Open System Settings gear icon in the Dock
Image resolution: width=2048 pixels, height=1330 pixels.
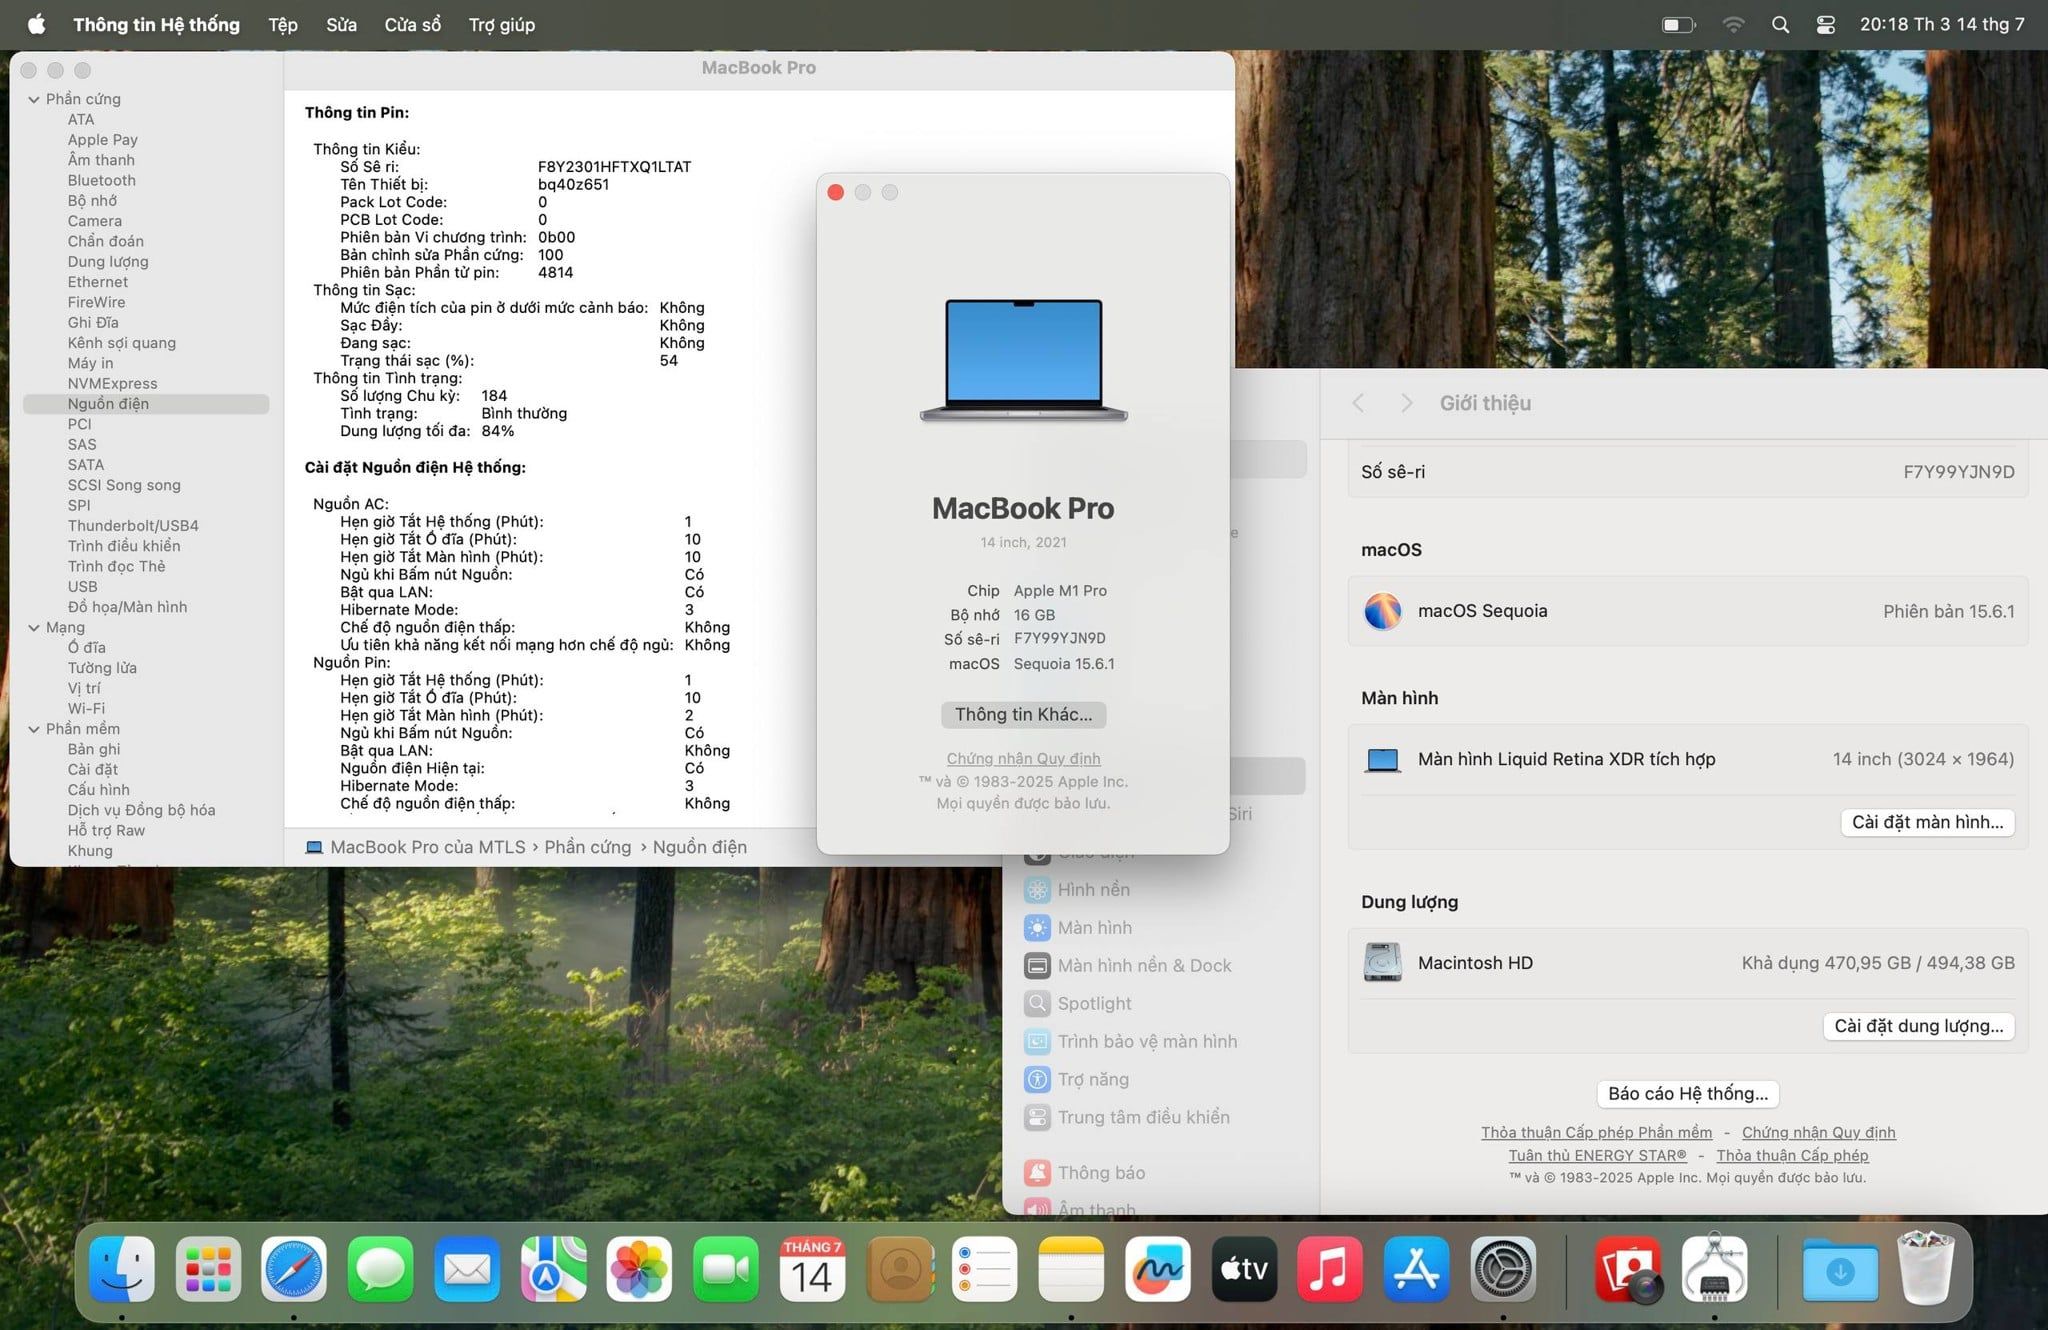(x=1503, y=1269)
